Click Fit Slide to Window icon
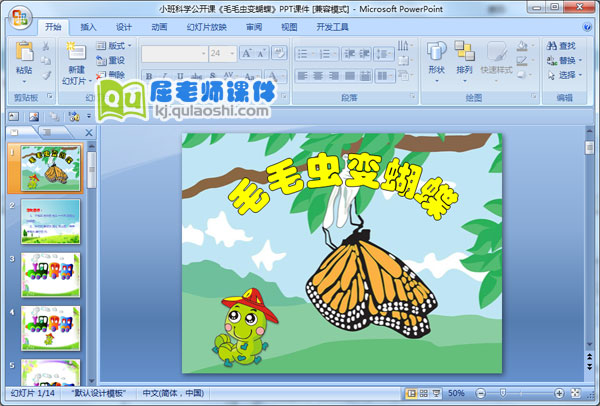 pyautogui.click(x=576, y=393)
